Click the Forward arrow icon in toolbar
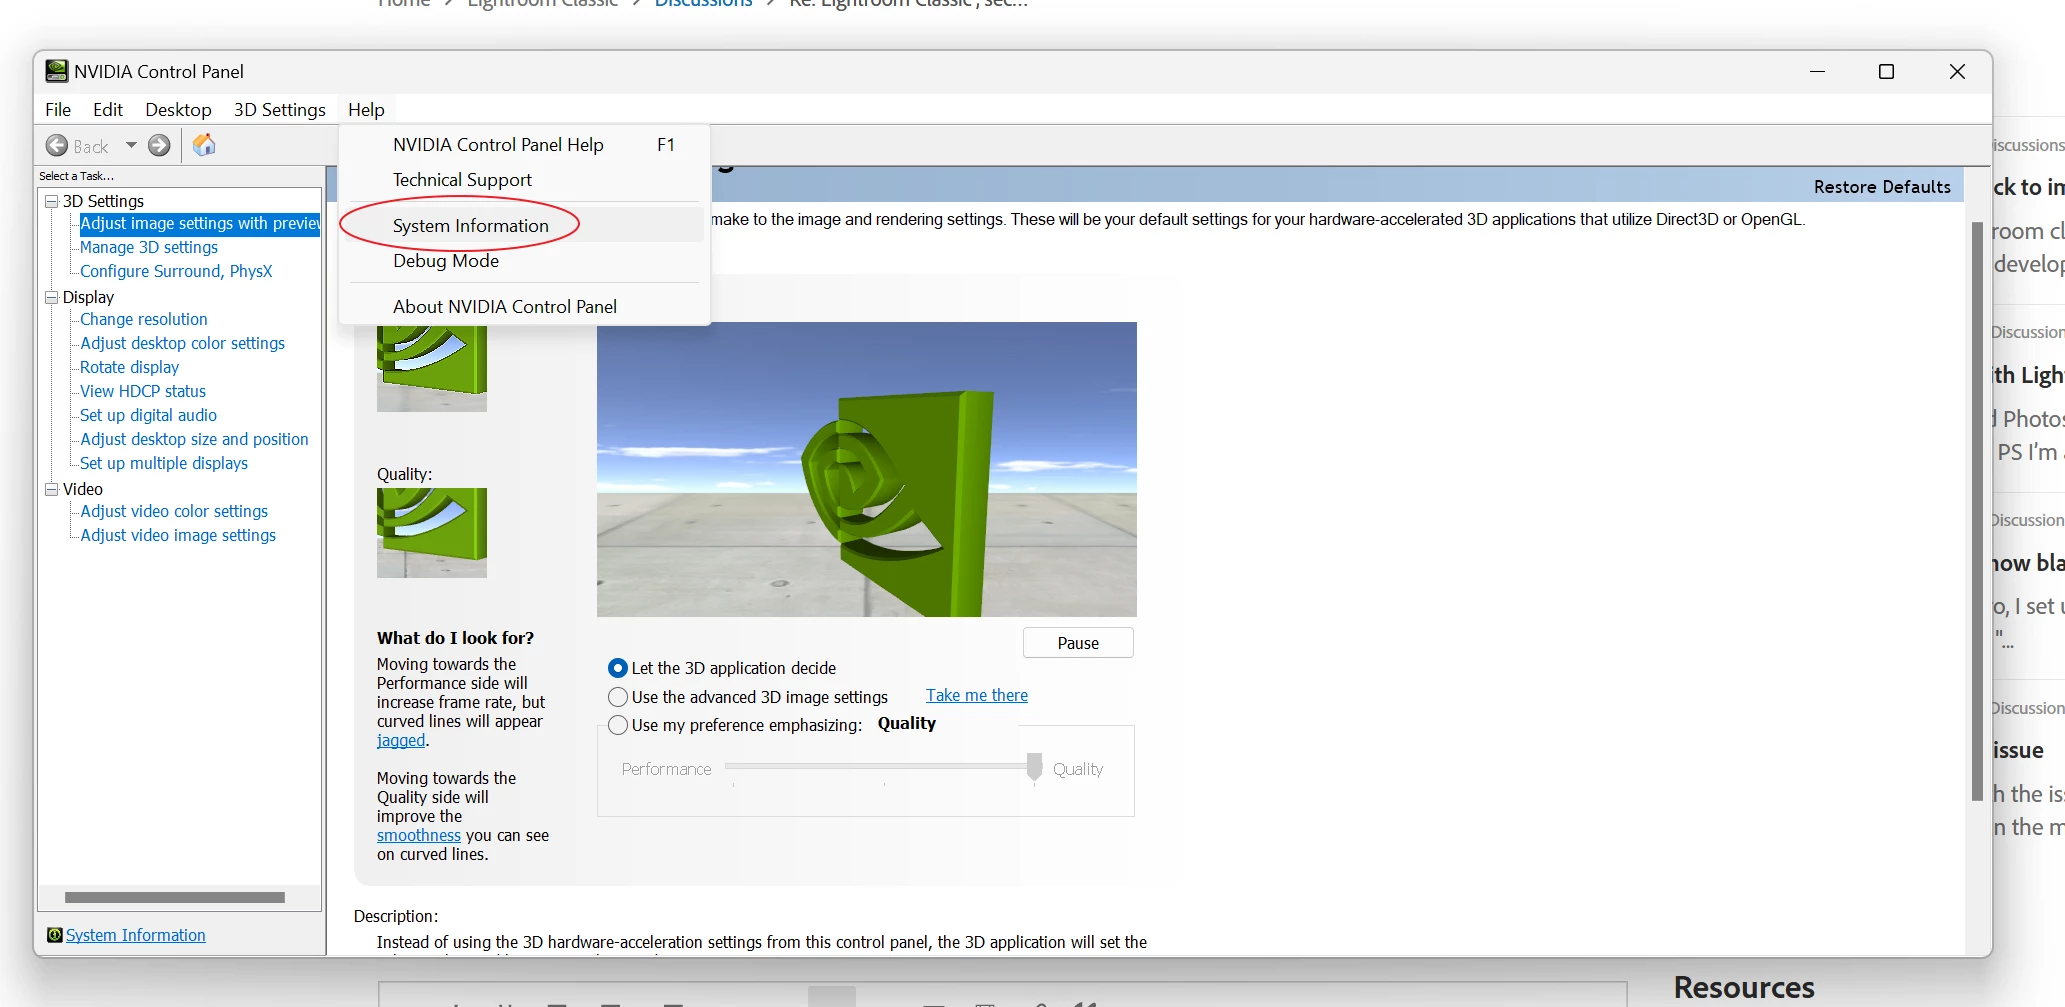 [159, 146]
